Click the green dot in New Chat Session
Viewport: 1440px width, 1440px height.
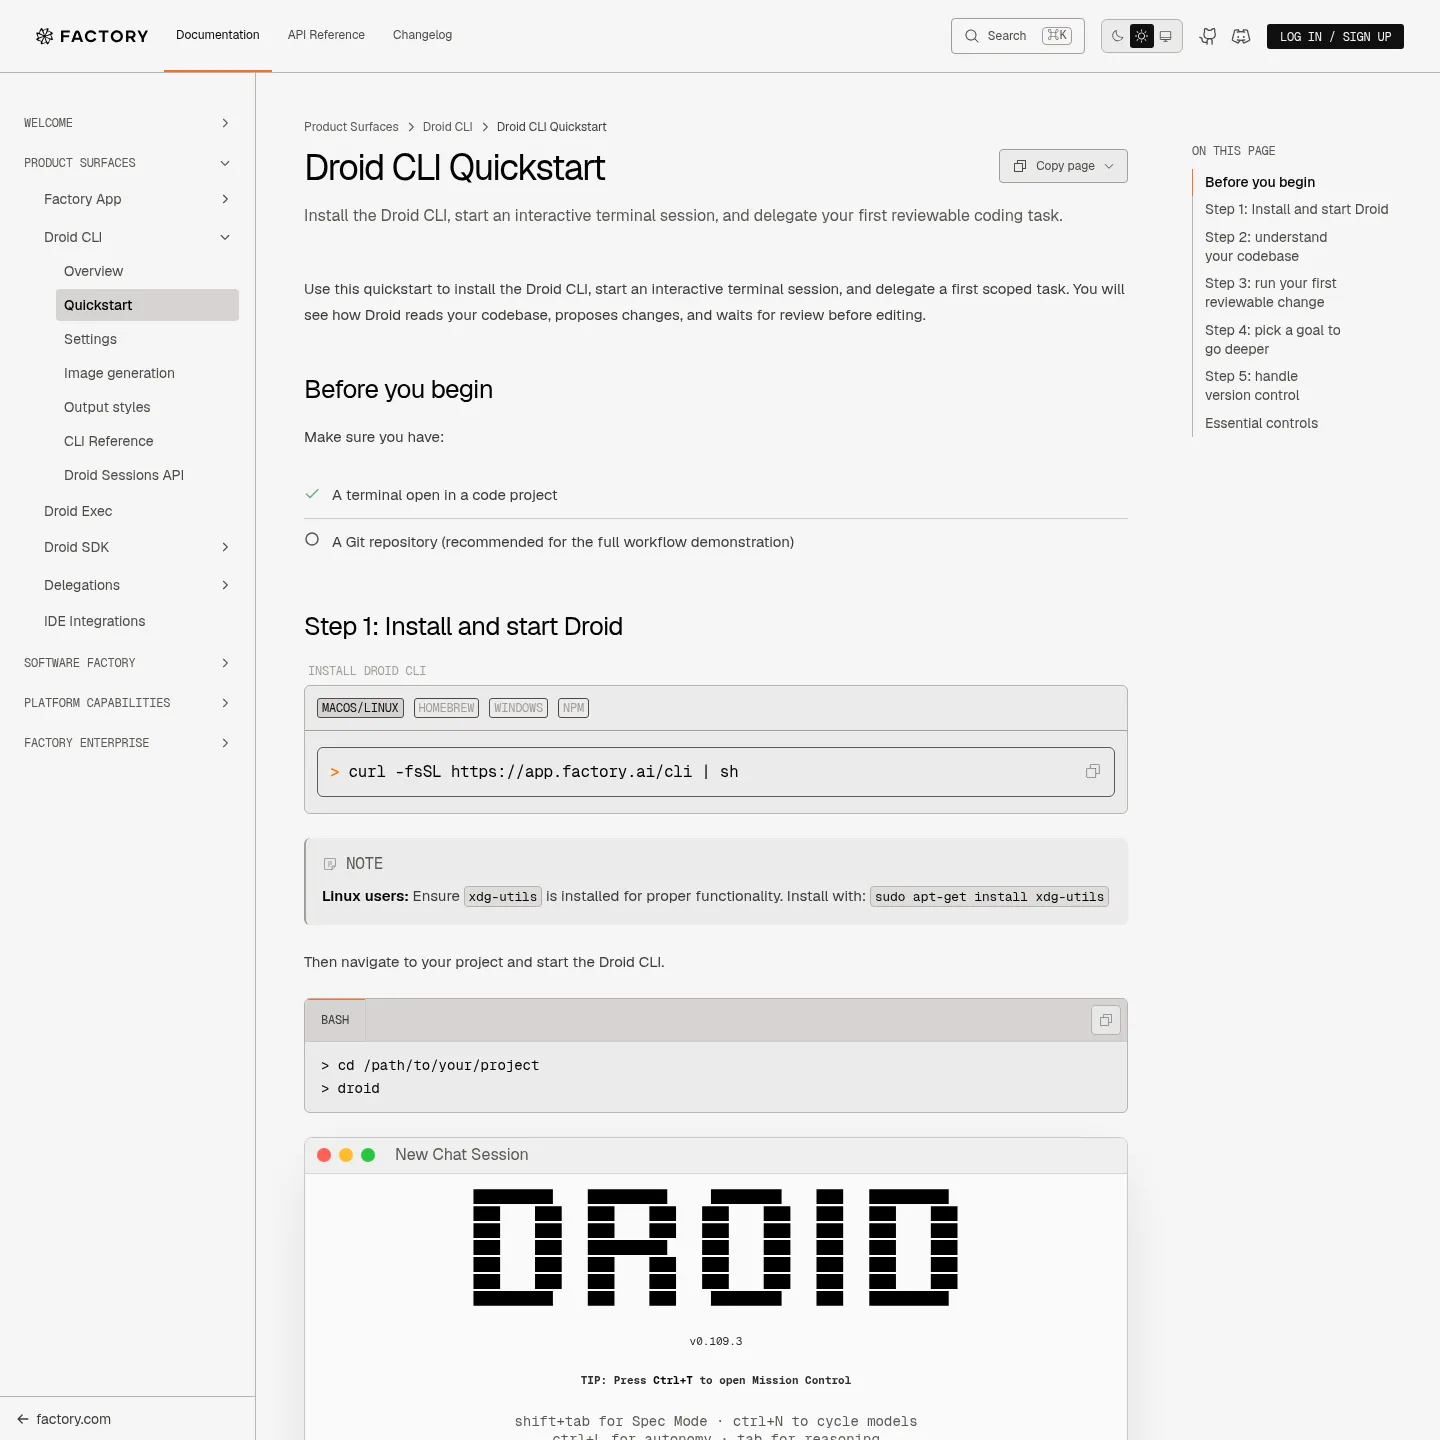[368, 1155]
